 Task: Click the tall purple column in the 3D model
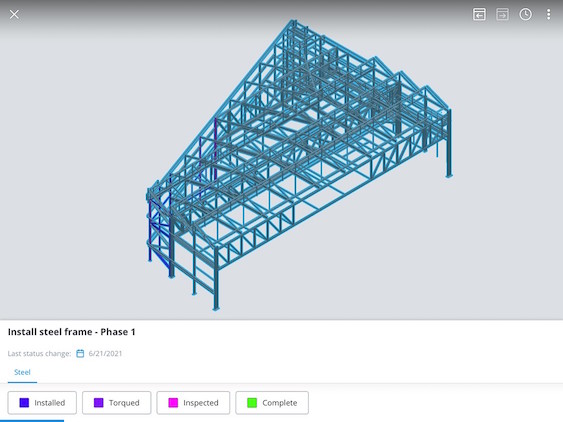click(x=215, y=147)
